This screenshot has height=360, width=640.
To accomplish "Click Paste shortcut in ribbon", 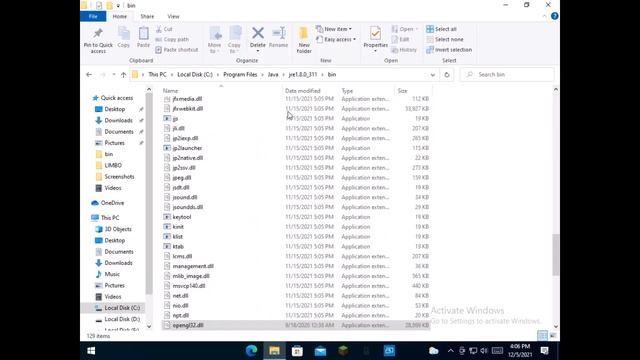I will (x=177, y=50).
